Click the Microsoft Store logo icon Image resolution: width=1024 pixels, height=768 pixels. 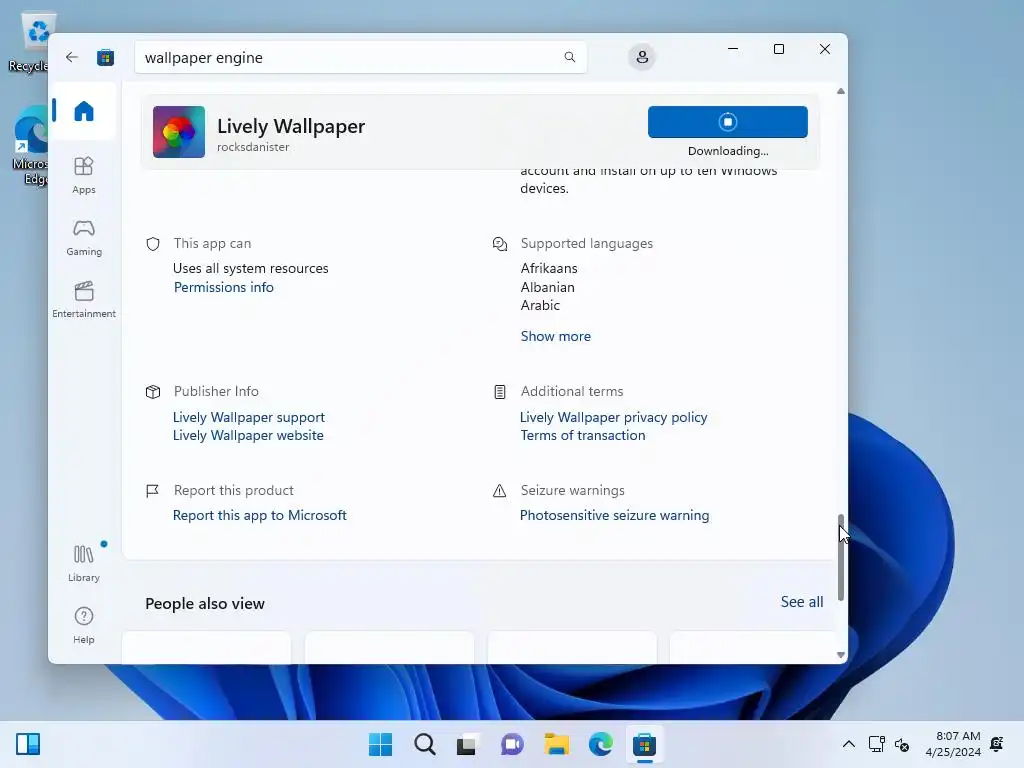pyautogui.click(x=105, y=57)
